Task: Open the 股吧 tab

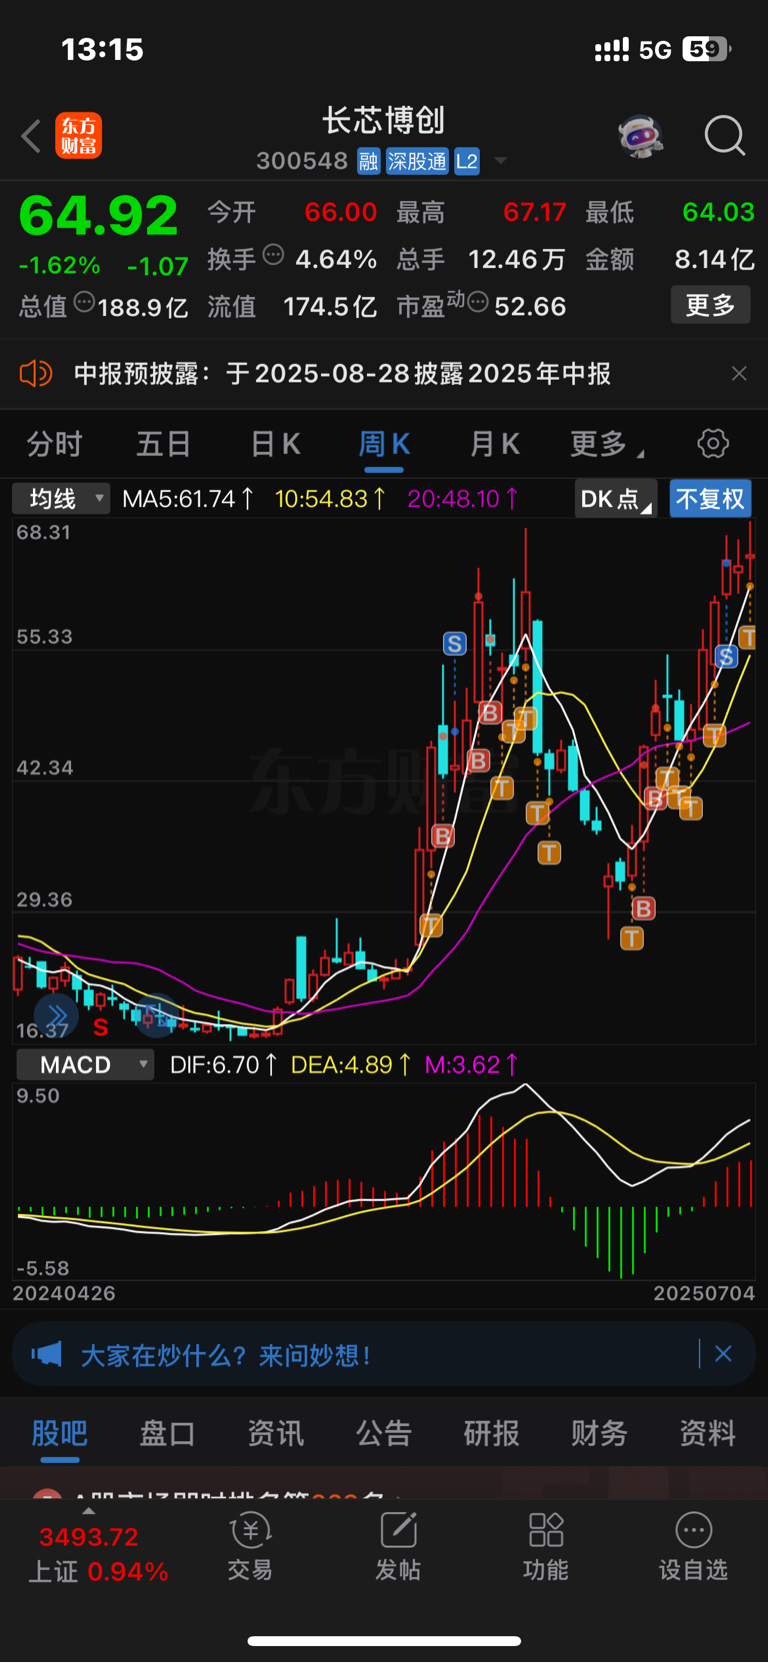Action: 60,1433
